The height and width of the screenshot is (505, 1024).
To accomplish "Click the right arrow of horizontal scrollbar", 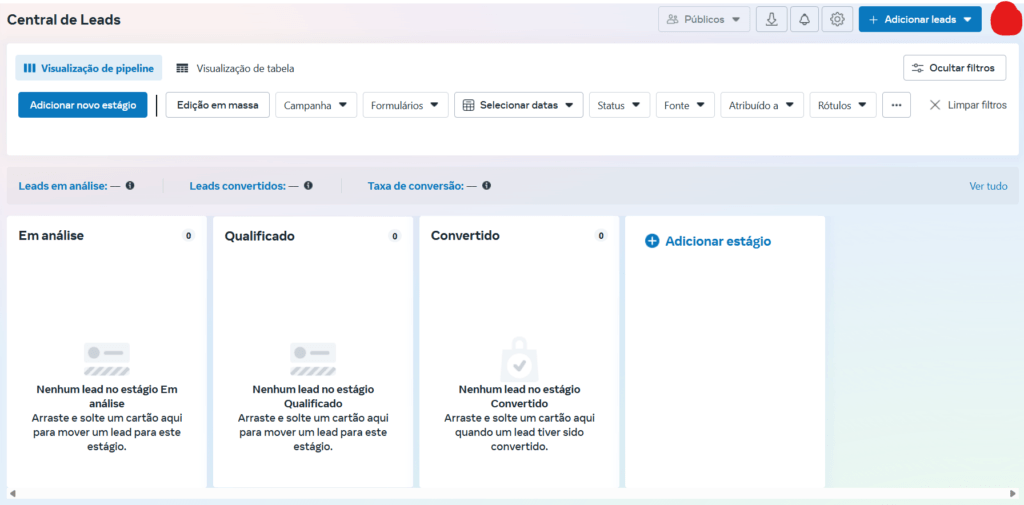I will click(1012, 493).
